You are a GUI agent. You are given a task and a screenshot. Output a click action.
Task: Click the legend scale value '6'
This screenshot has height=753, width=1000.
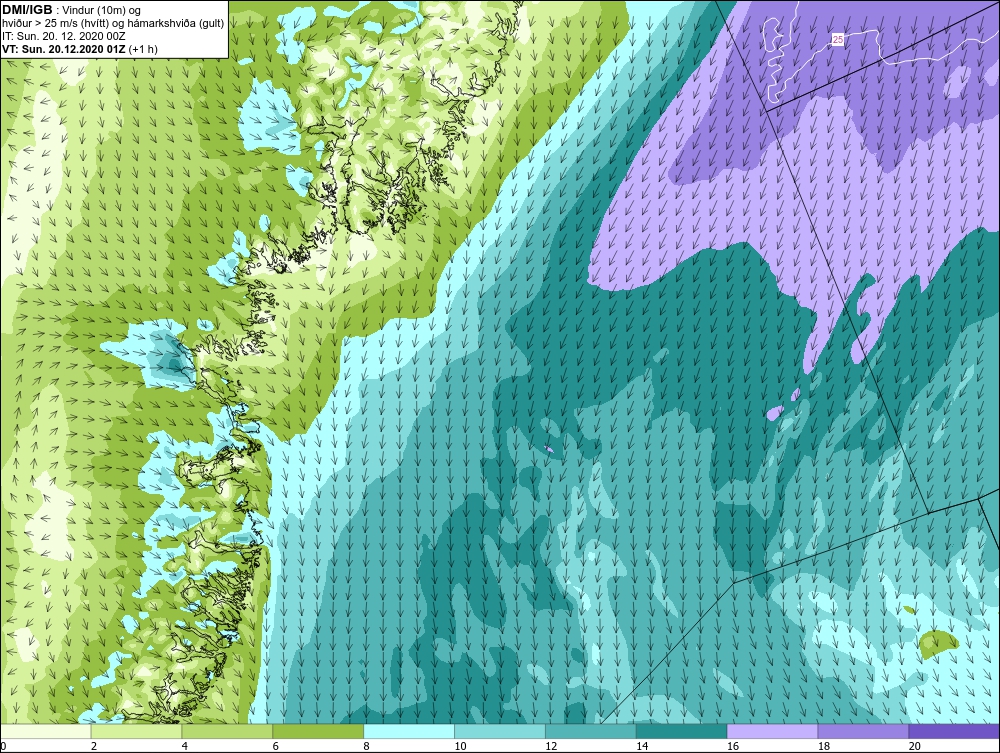click(x=276, y=746)
